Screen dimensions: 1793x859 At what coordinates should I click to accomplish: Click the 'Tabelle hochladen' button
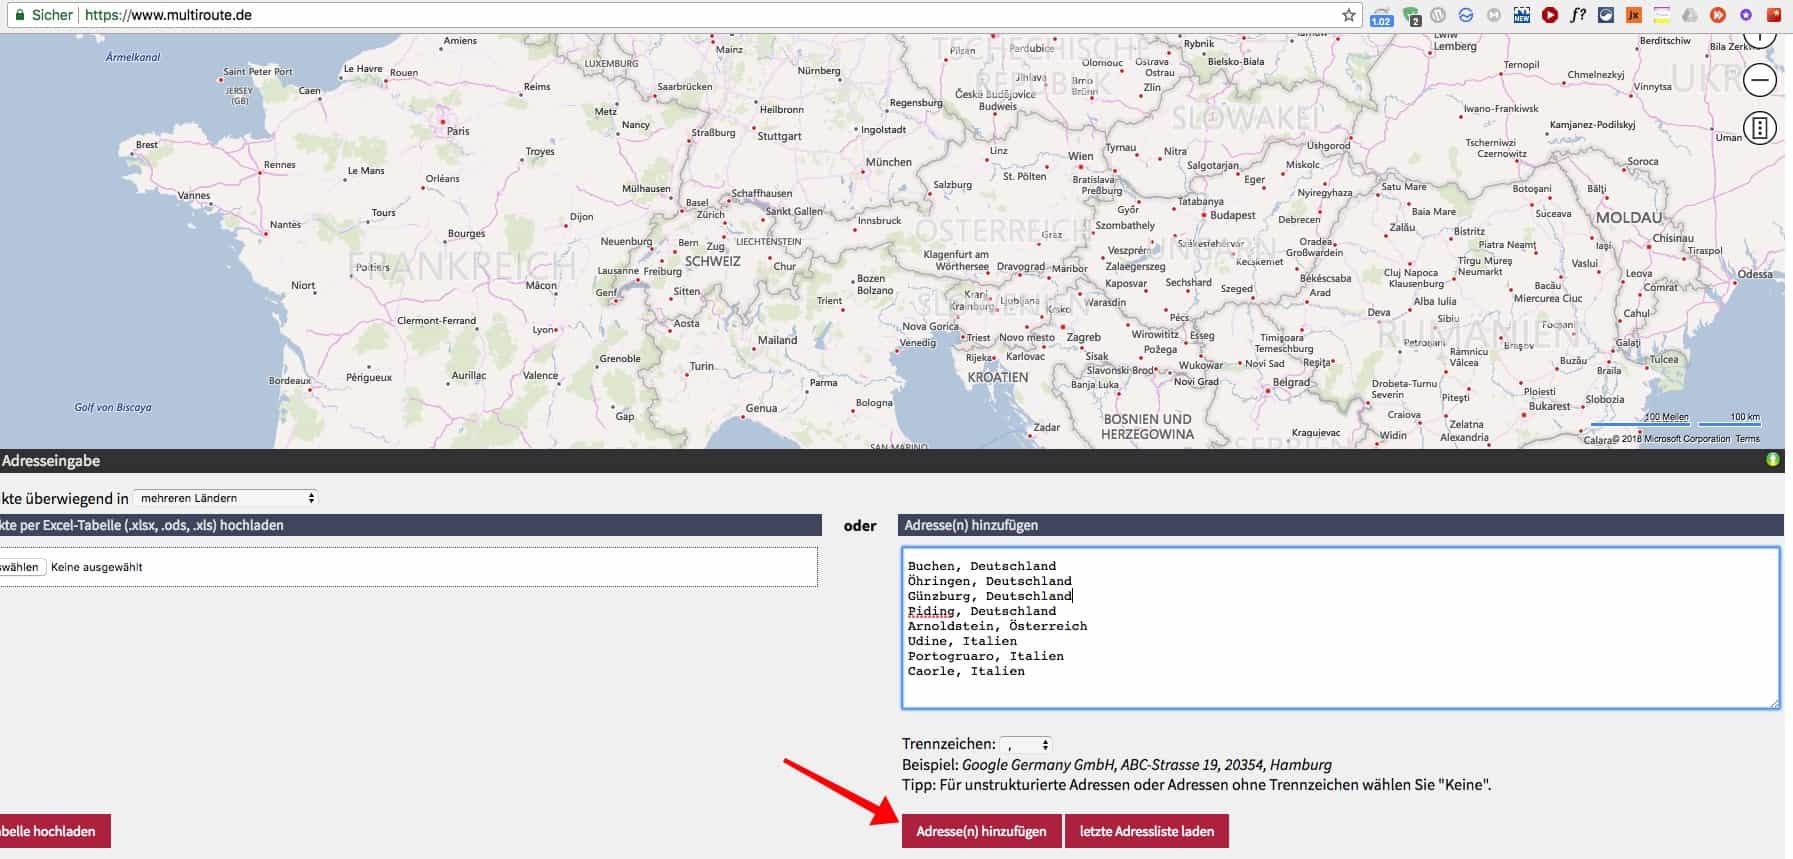52,831
